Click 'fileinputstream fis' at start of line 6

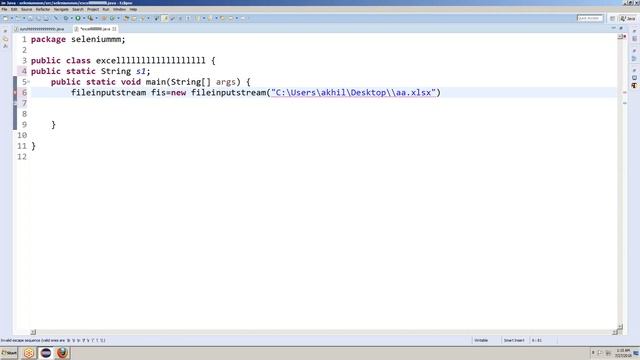coord(118,92)
